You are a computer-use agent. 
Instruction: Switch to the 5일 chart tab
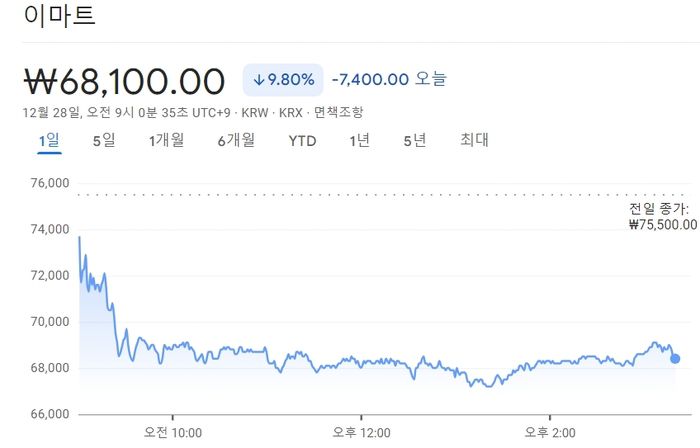click(104, 141)
